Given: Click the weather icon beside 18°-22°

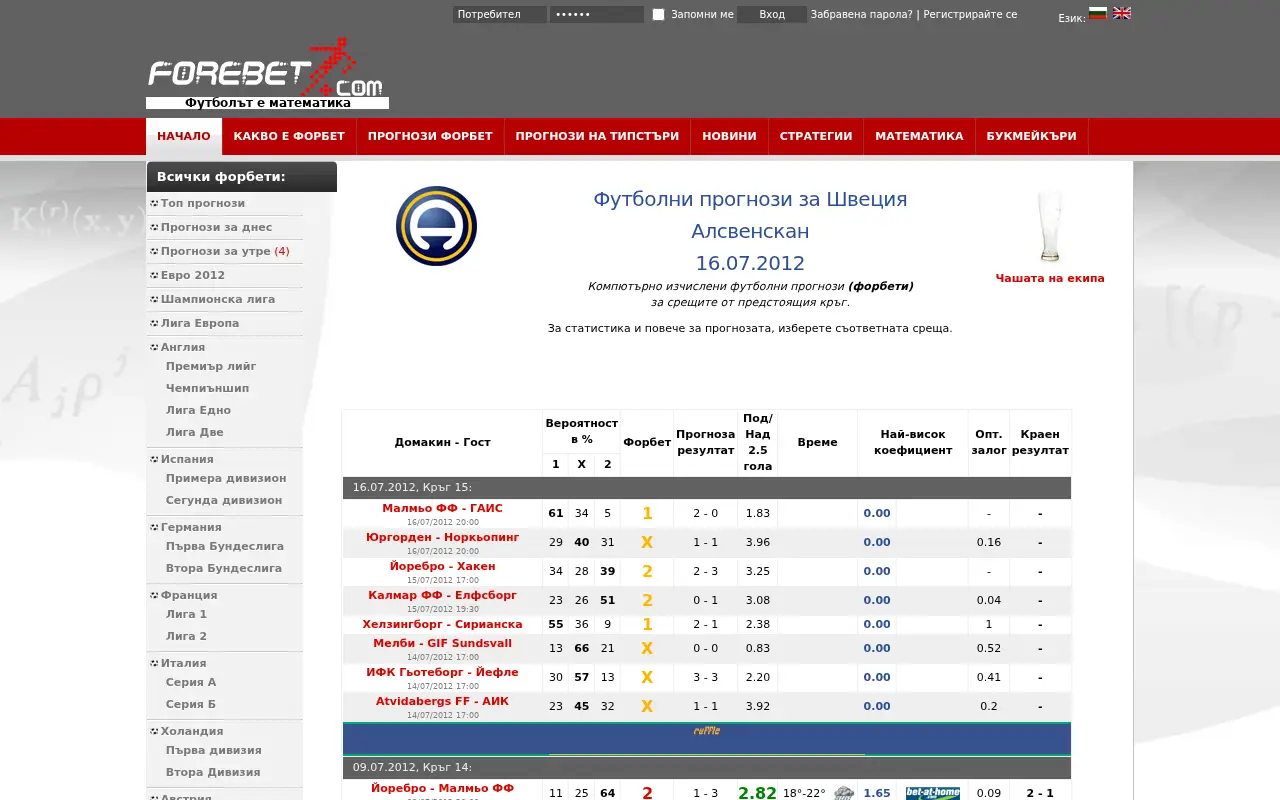Looking at the screenshot, I should (x=844, y=793).
